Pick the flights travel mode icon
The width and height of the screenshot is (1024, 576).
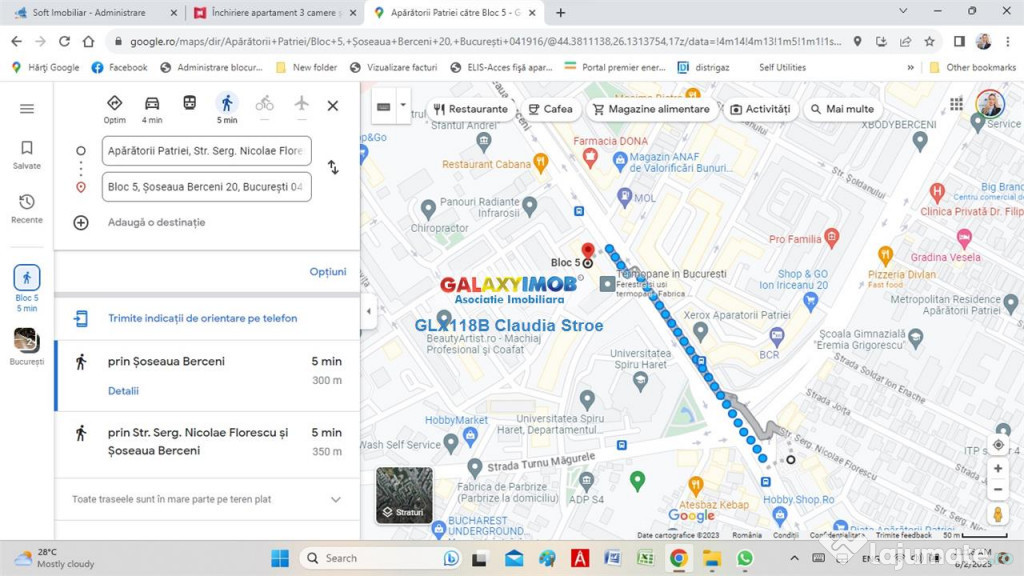click(301, 103)
